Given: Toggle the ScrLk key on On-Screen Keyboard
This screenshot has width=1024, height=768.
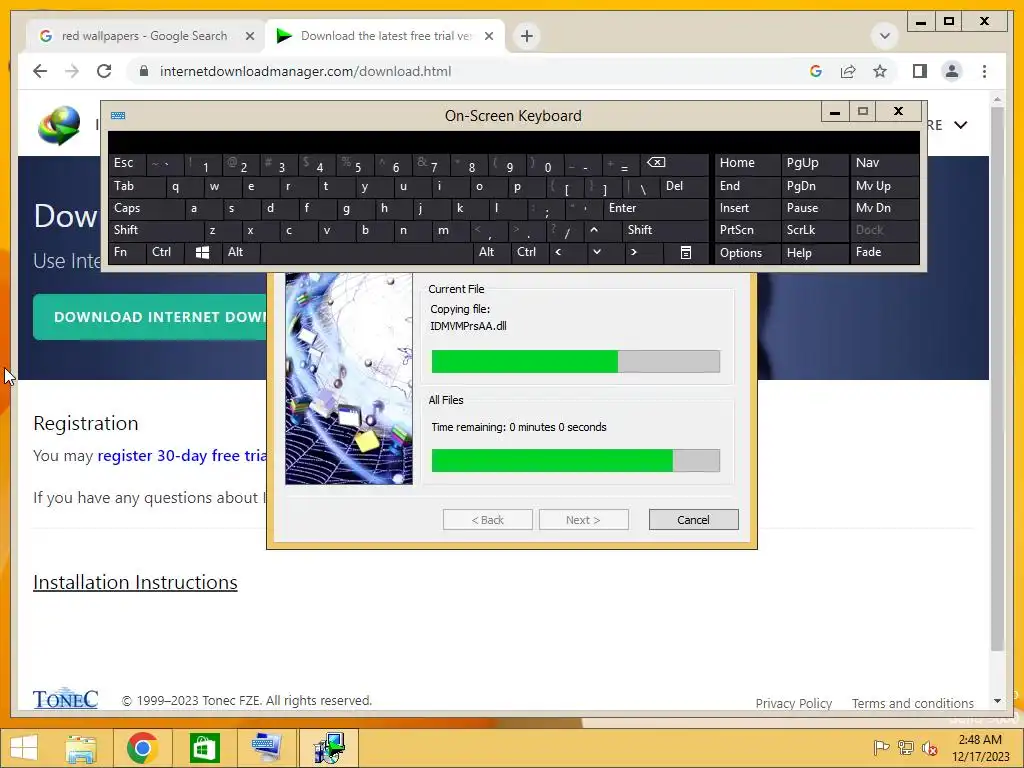Looking at the screenshot, I should (814, 230).
